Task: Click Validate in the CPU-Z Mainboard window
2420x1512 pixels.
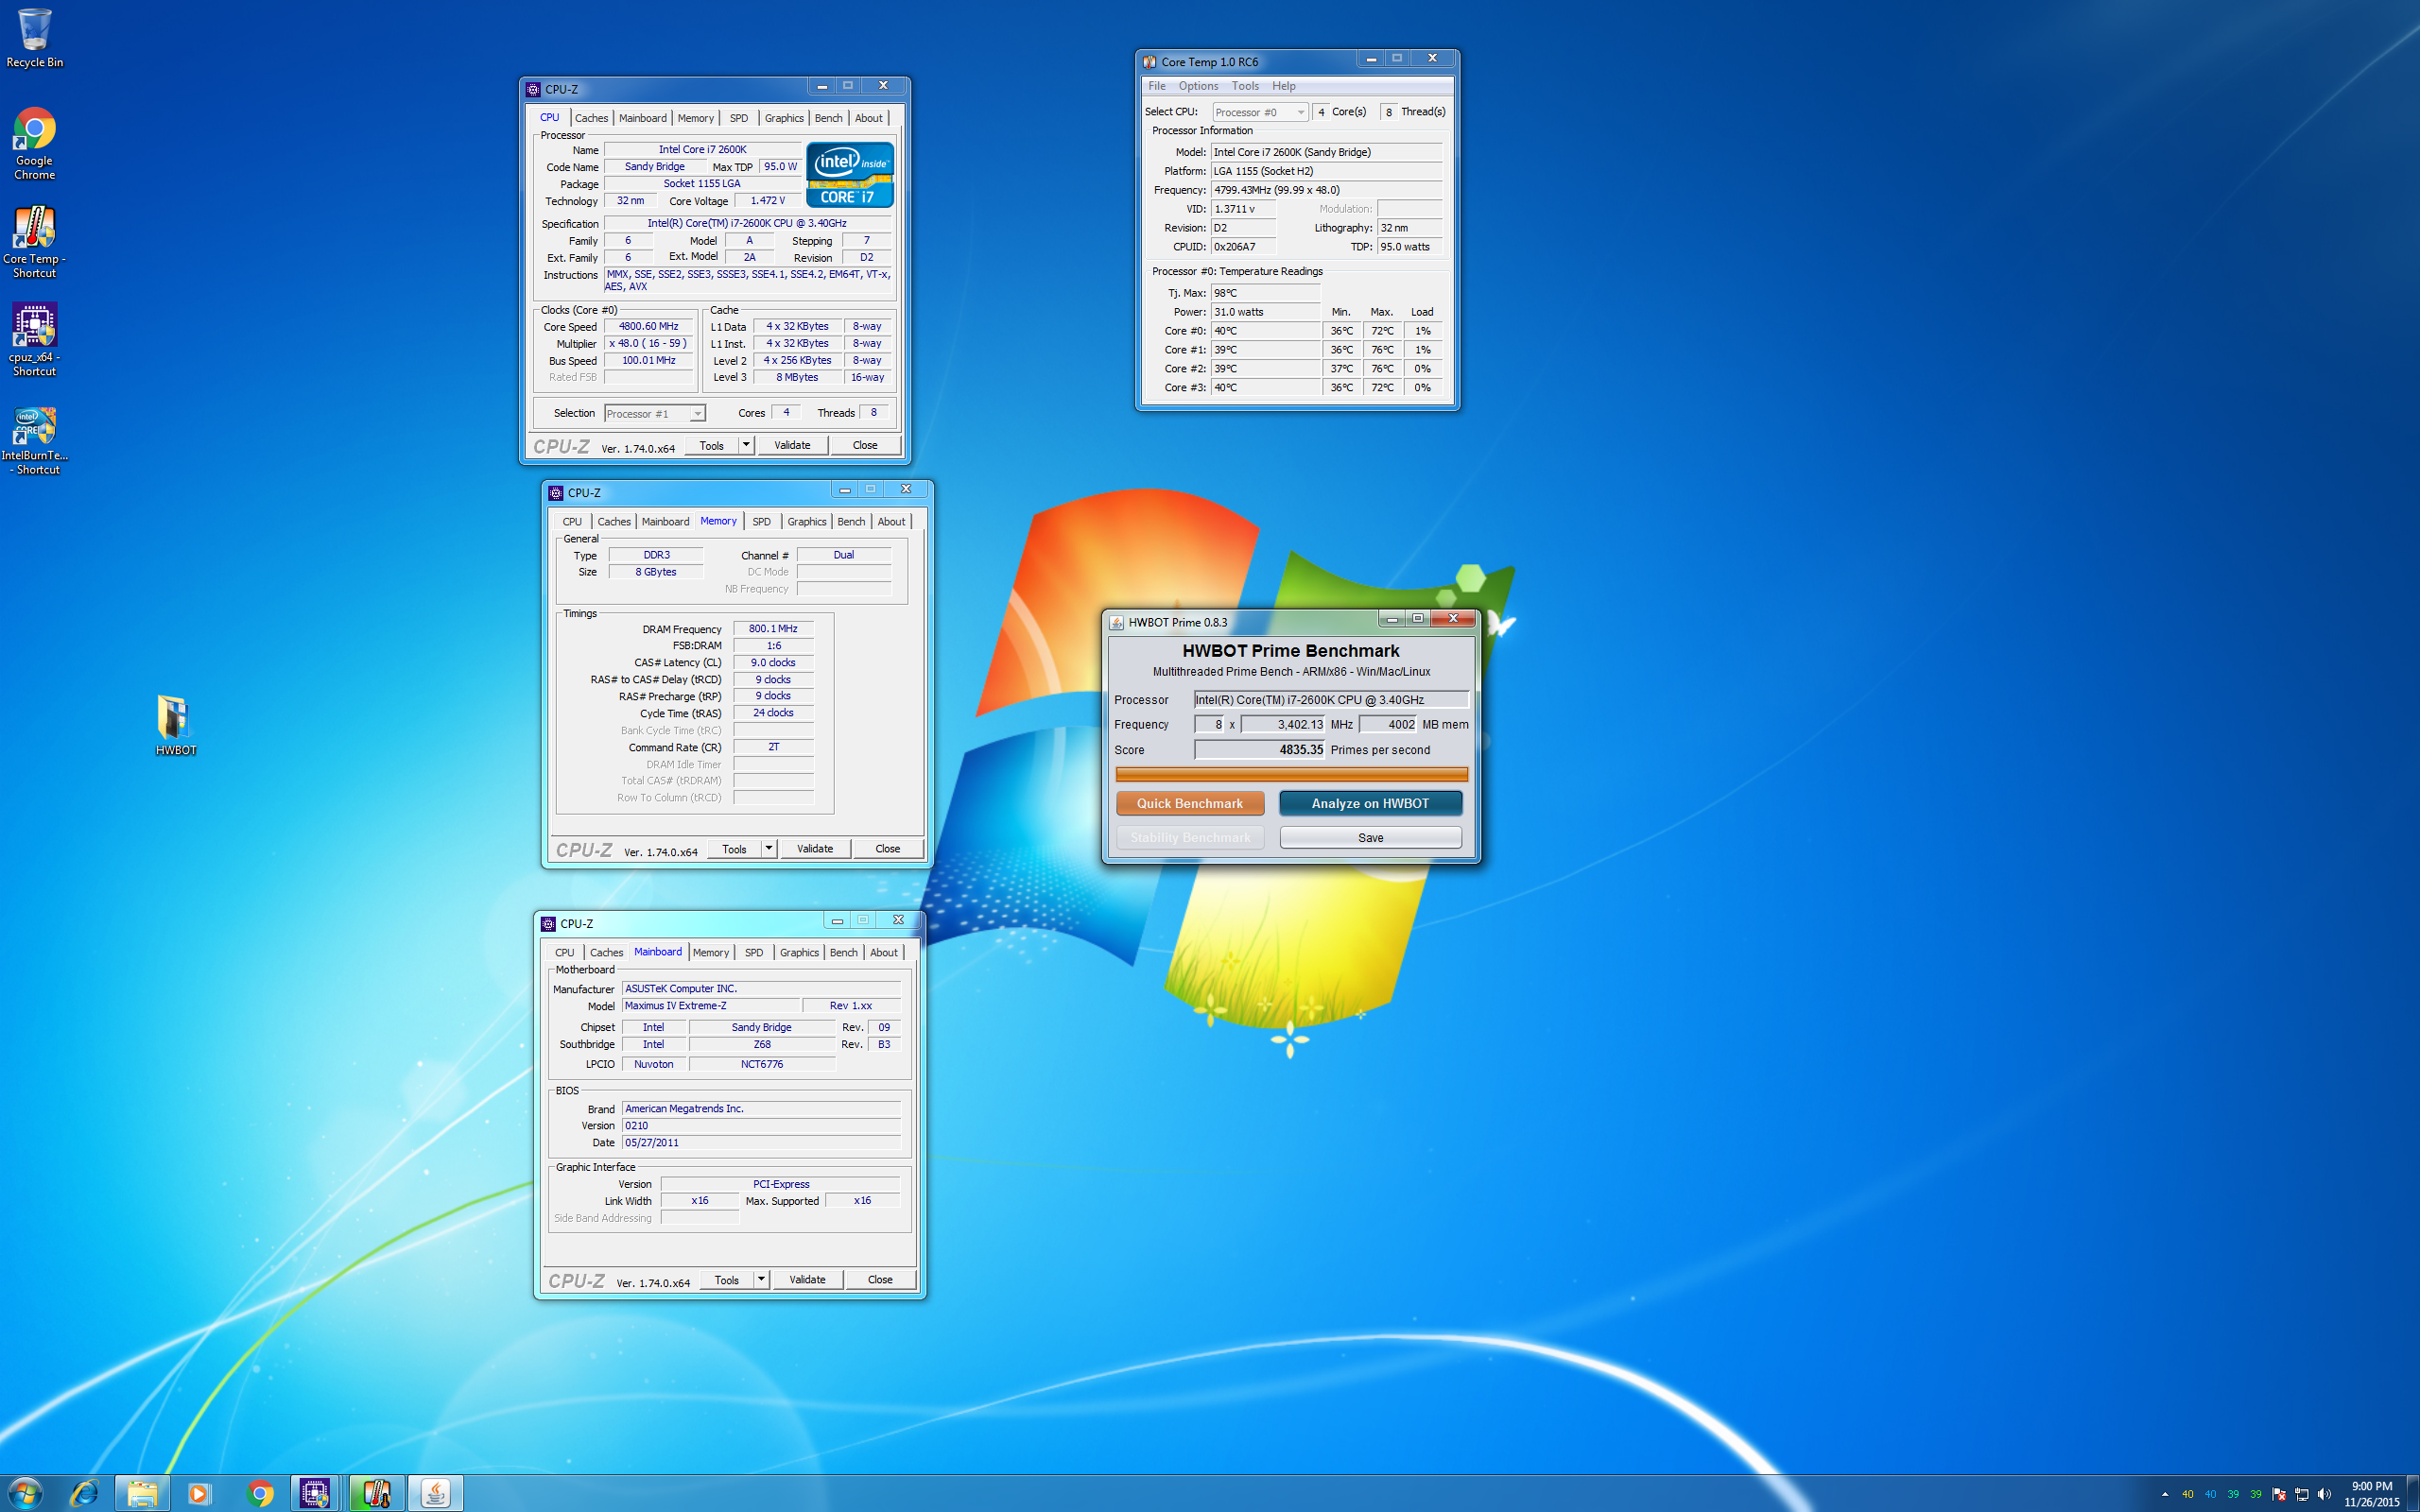Action: pyautogui.click(x=807, y=1279)
